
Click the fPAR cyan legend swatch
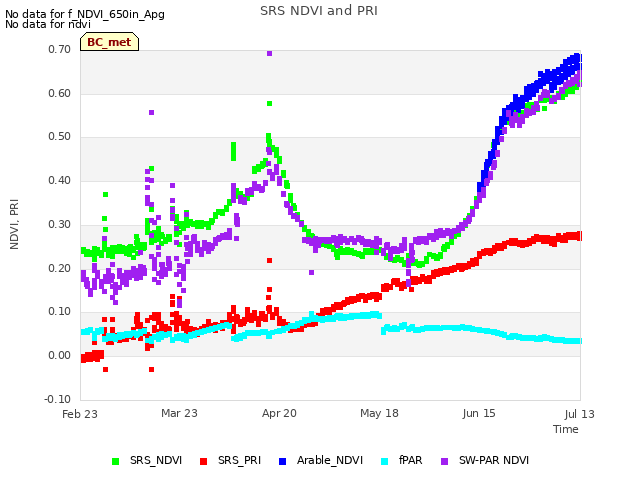[384, 461]
